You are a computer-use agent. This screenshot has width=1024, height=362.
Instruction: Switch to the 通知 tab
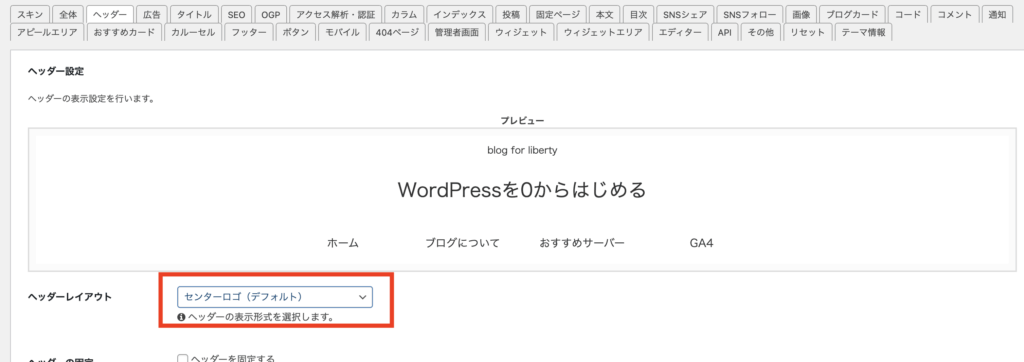point(997,14)
